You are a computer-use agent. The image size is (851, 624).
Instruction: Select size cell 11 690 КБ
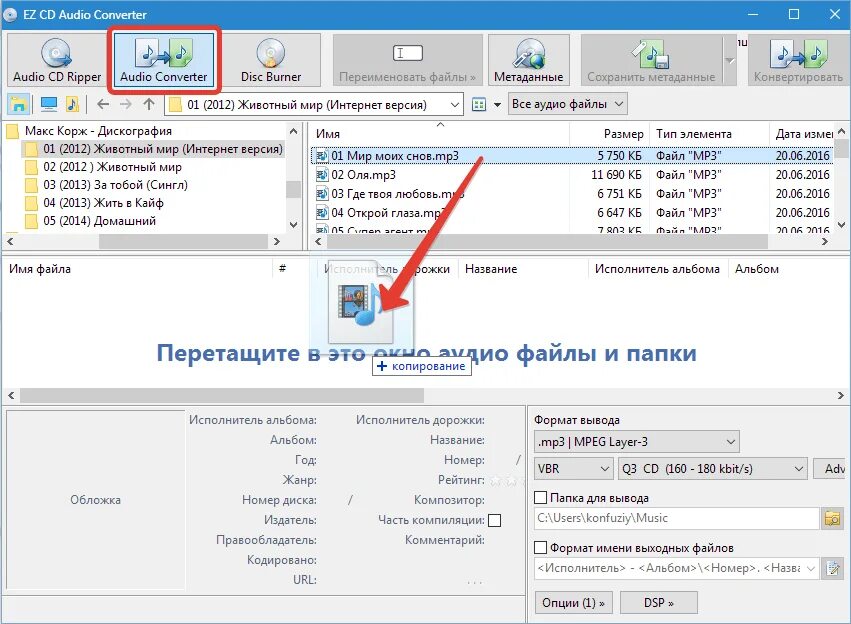(616, 175)
